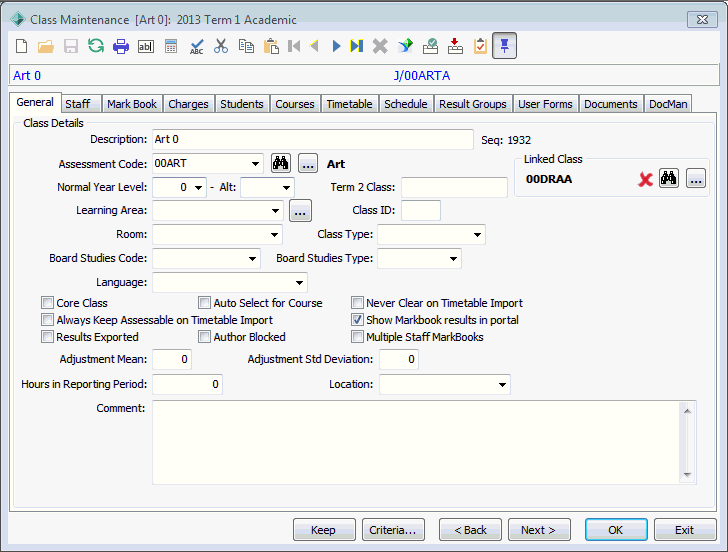Click the Print icon
Screen dimensions: 728x552
121,46
